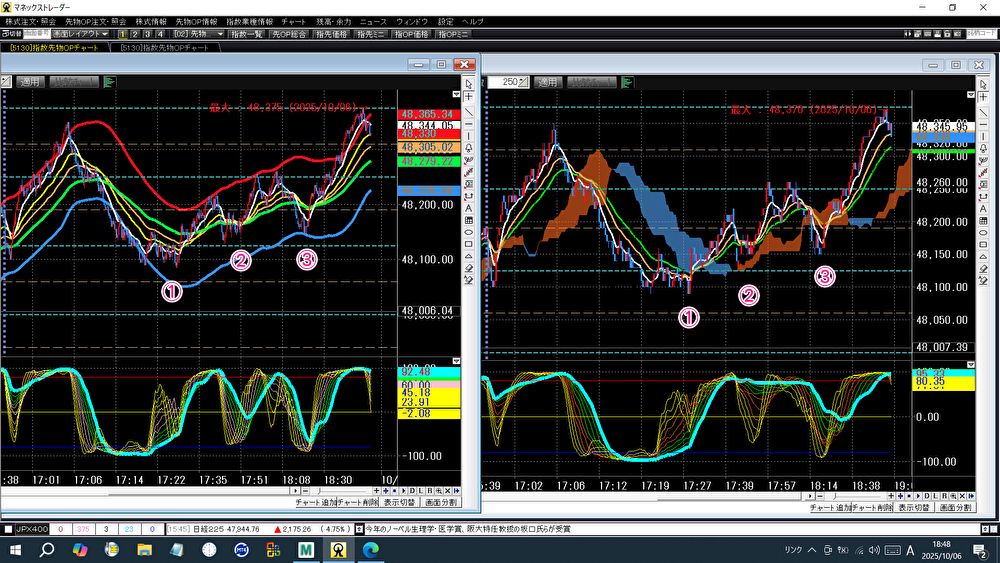Click the green flag icon in the left chart

(x=110, y=82)
